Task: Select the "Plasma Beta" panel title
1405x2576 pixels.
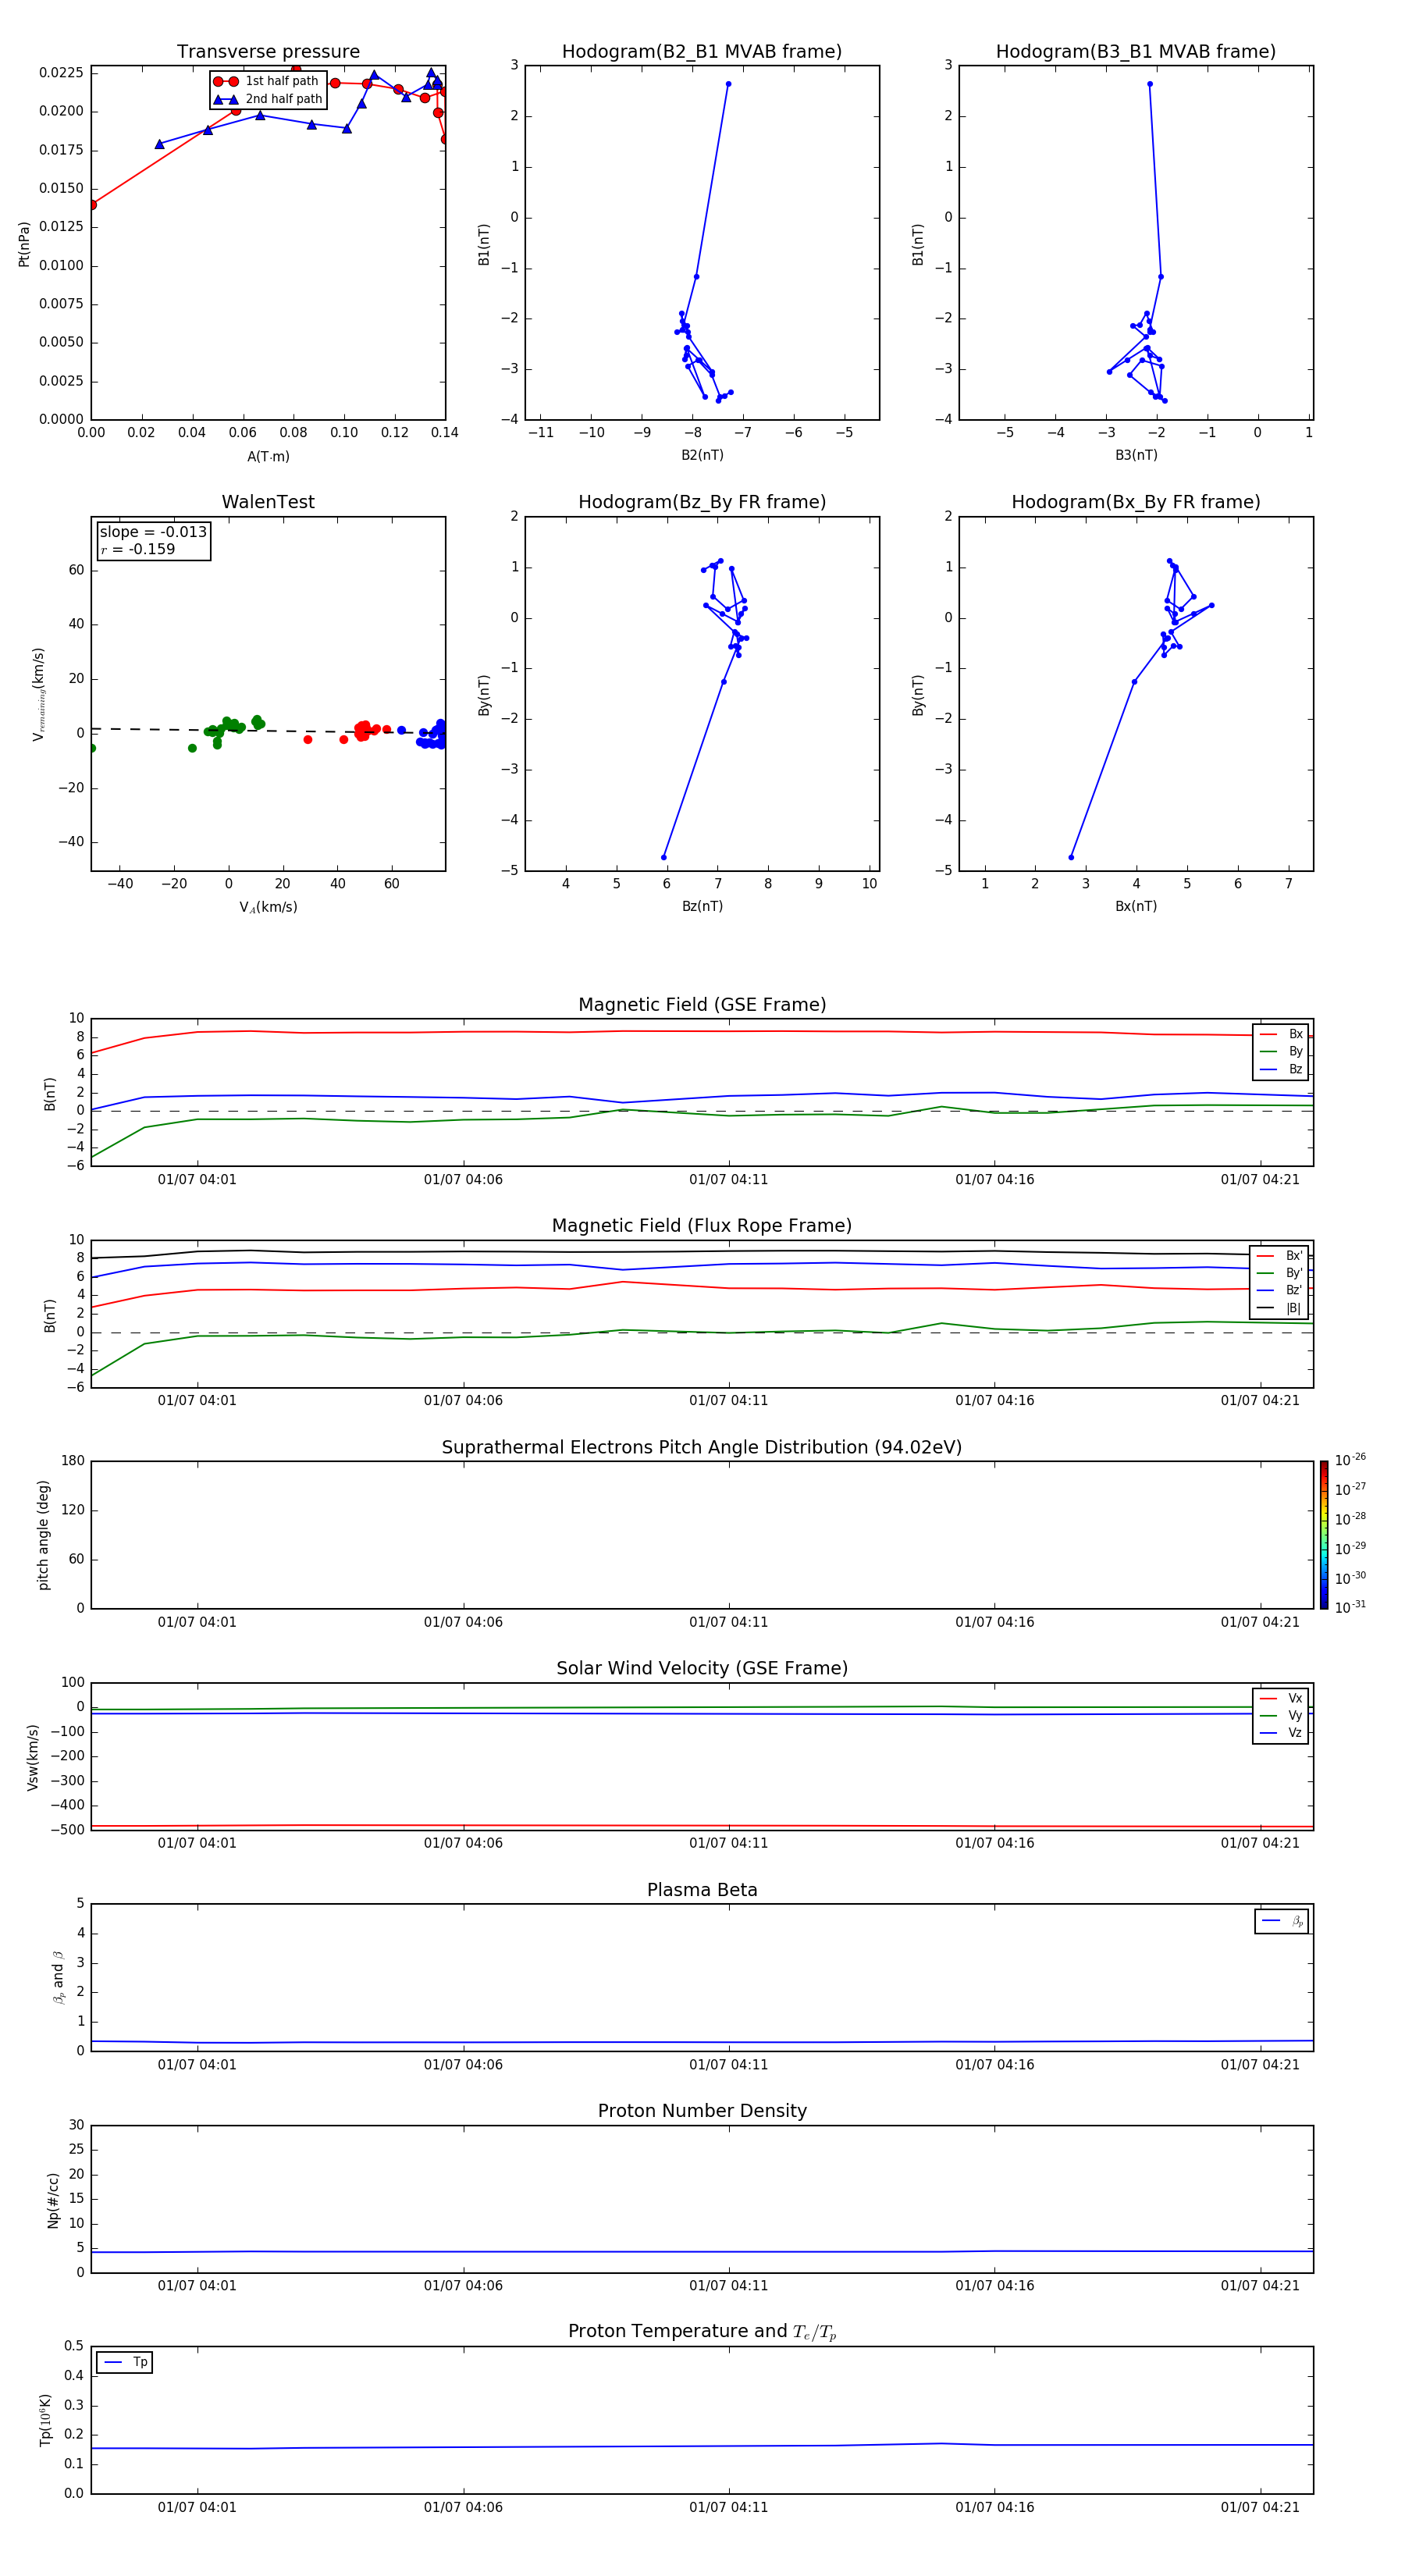Action: pos(702,1890)
